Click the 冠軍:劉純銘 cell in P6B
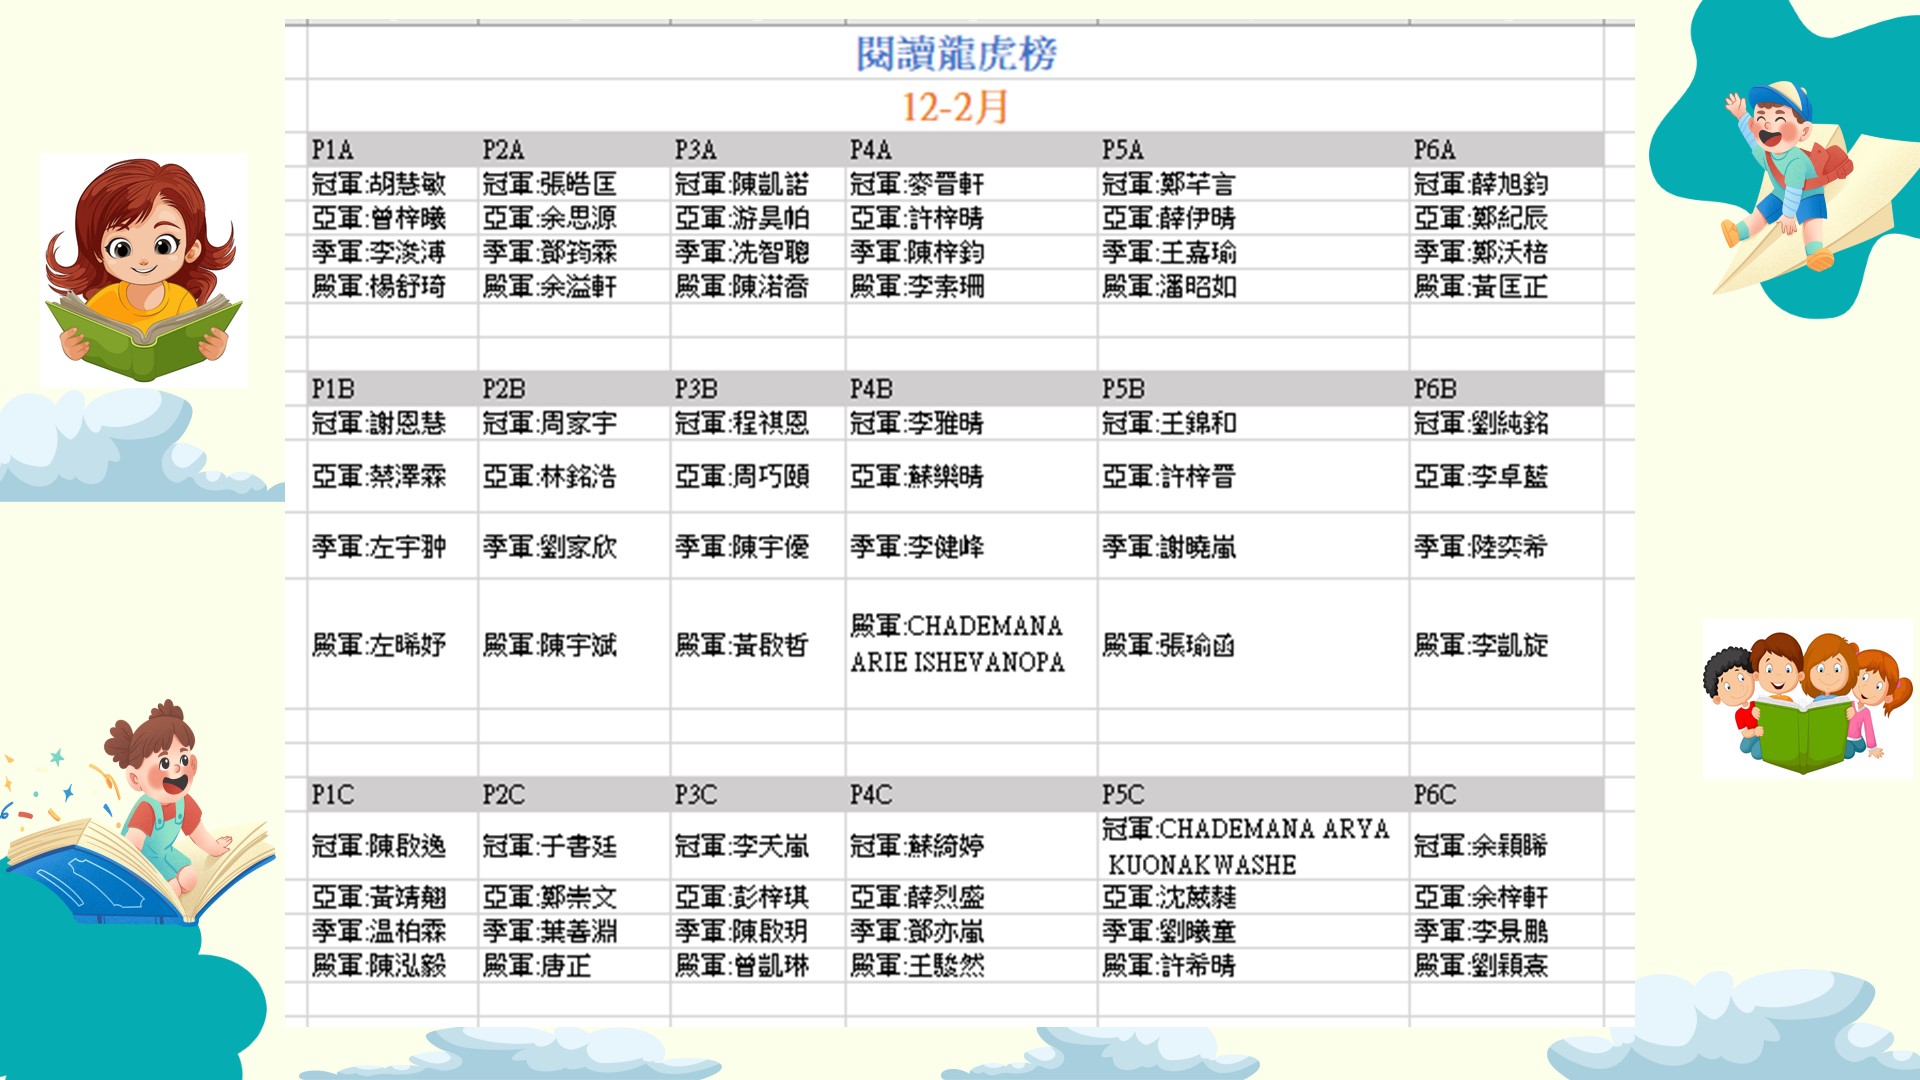 click(1481, 423)
